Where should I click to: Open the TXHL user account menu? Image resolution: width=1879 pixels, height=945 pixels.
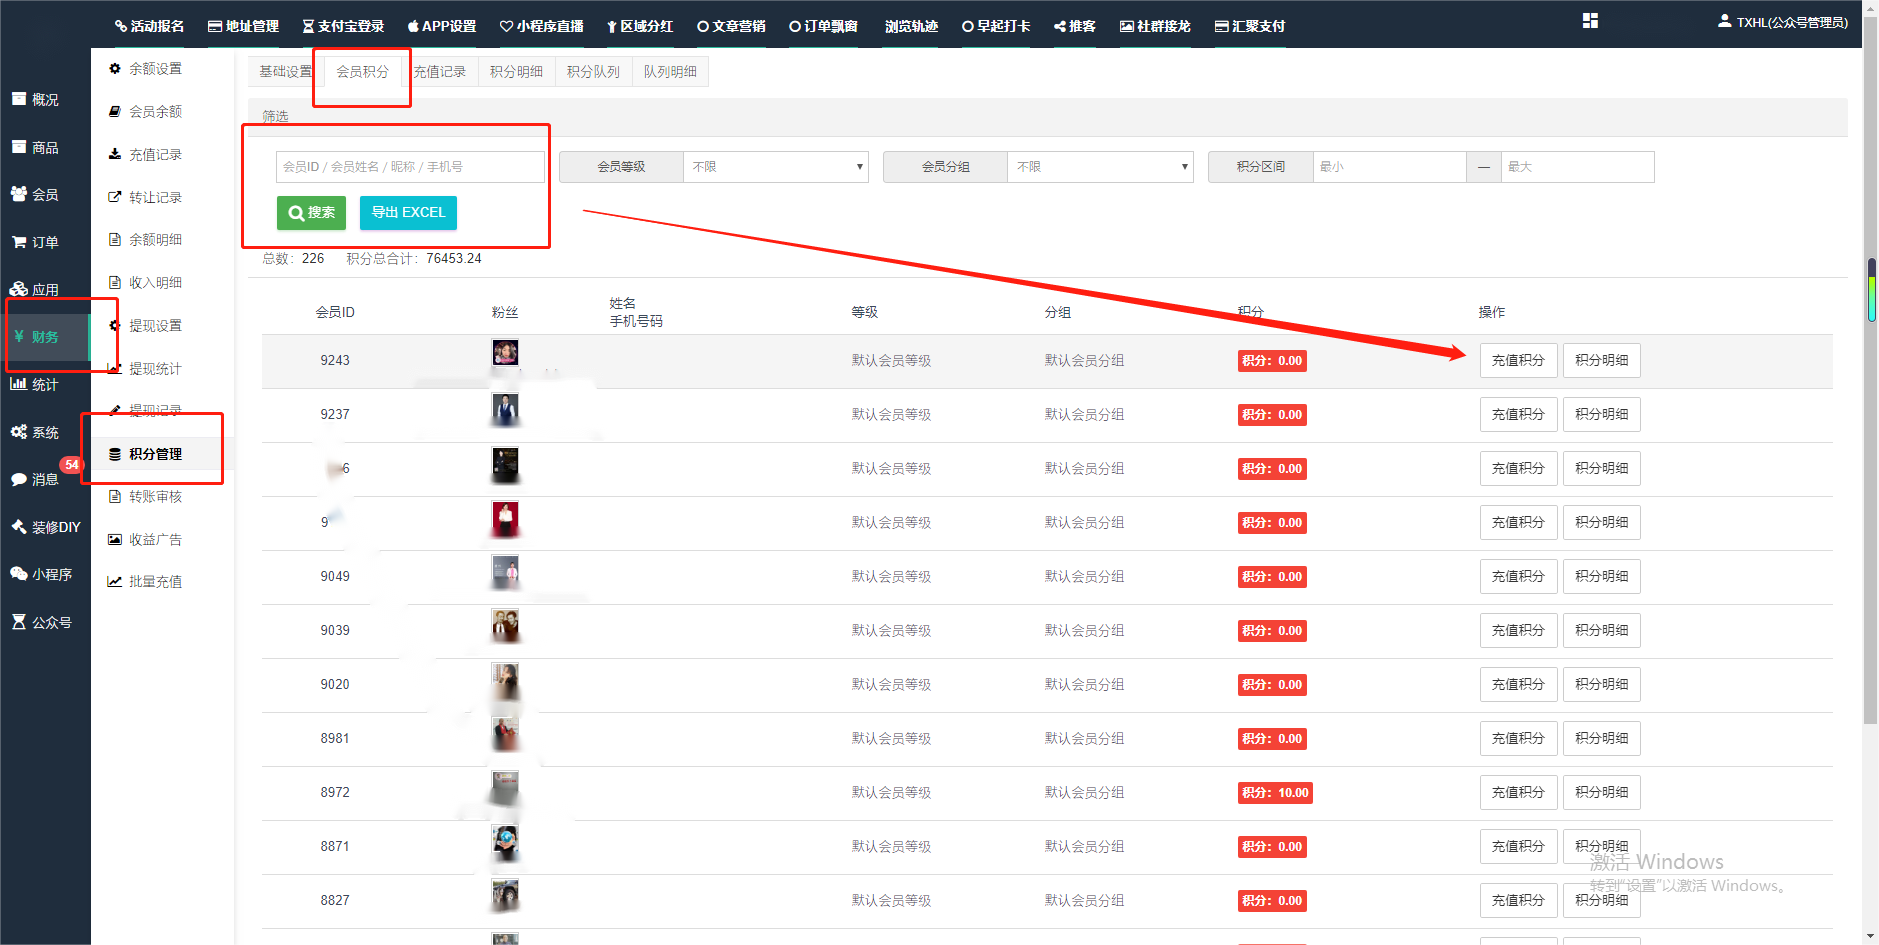click(x=1783, y=22)
